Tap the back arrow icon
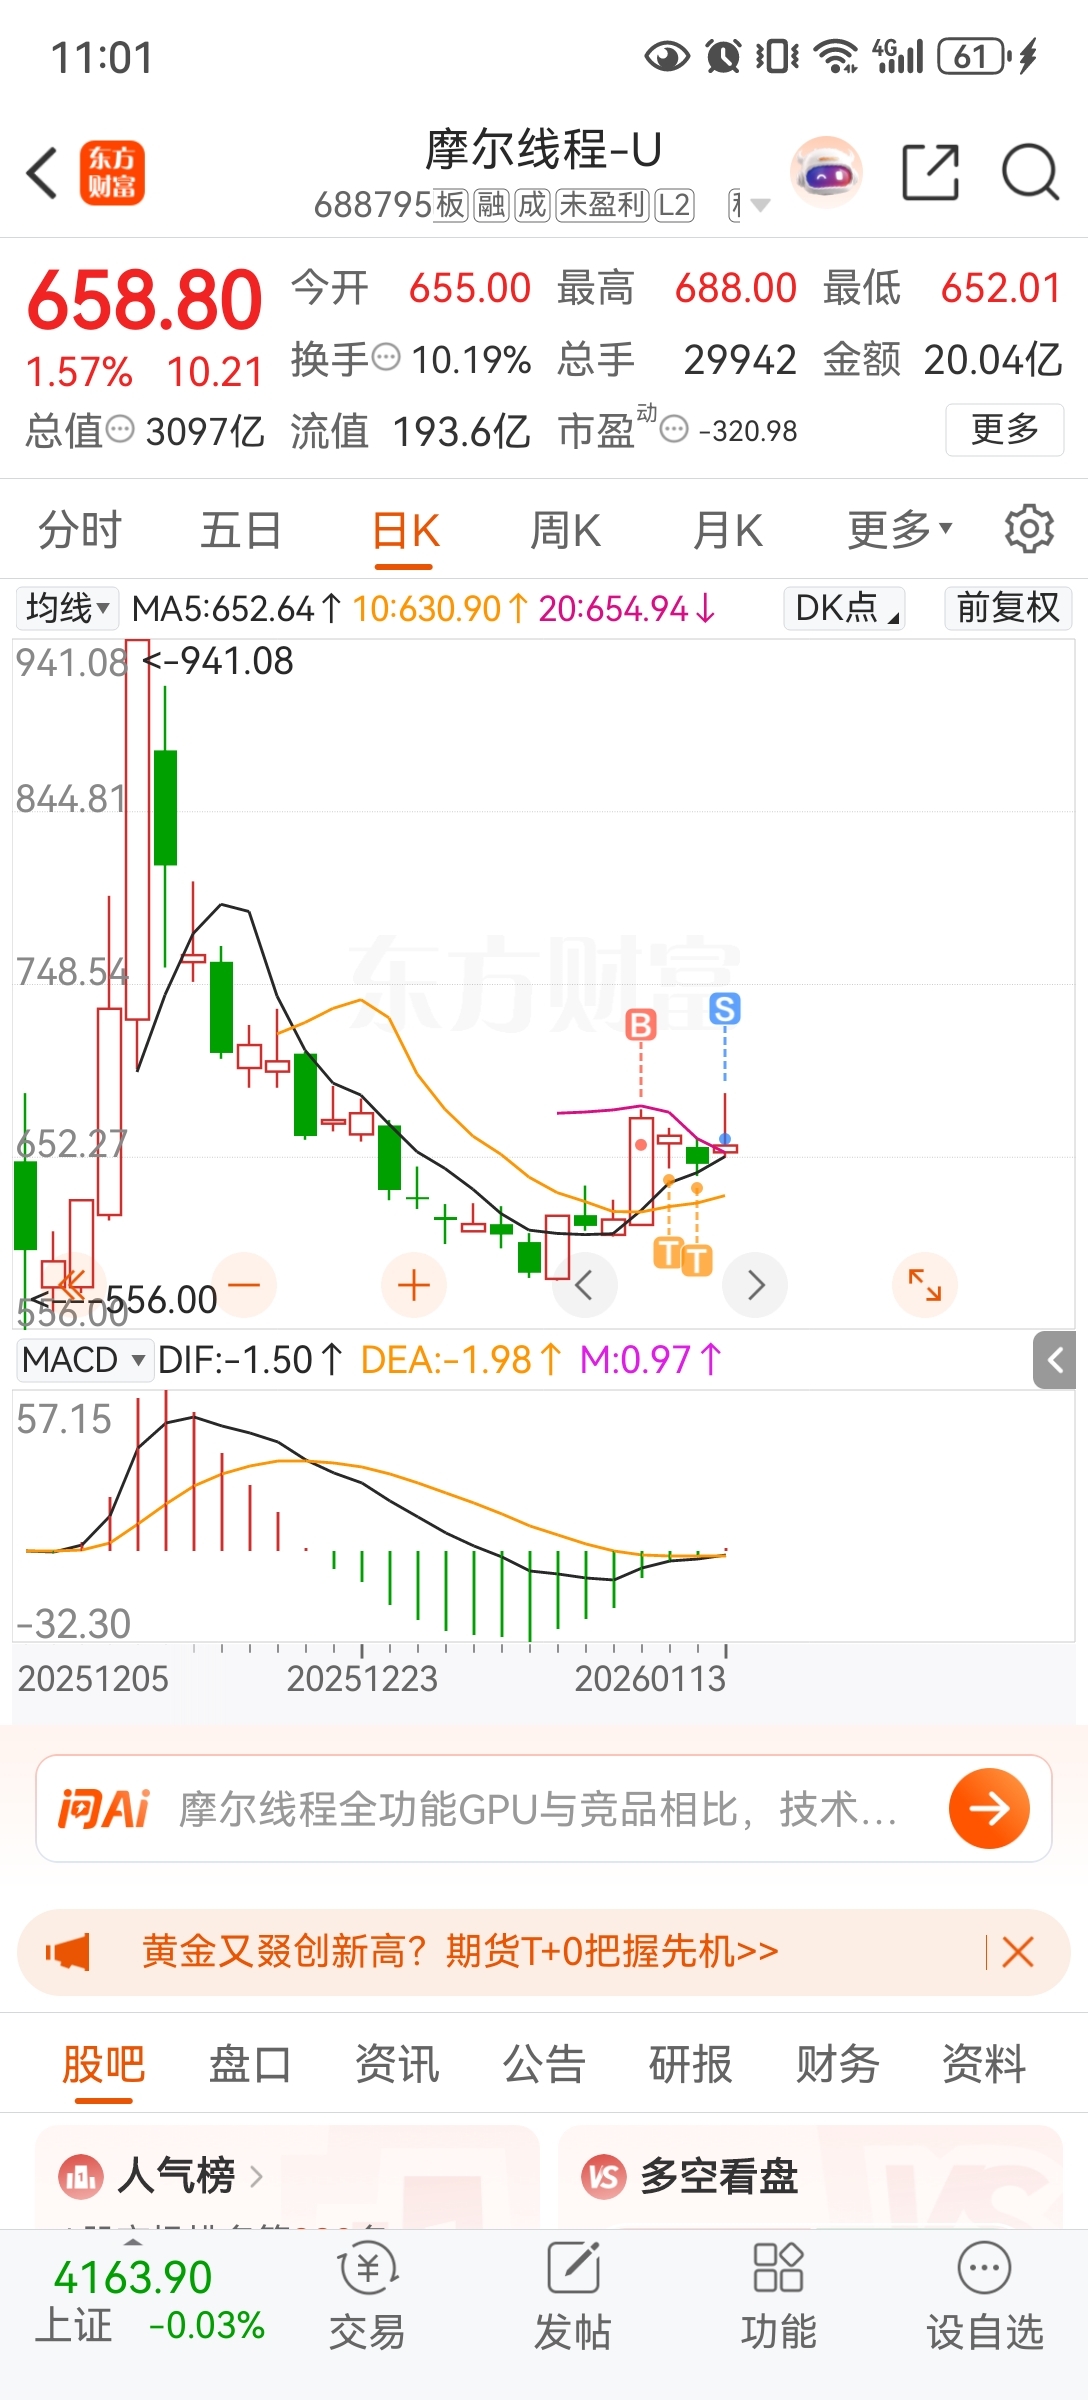This screenshot has height=2400, width=1088. (42, 173)
